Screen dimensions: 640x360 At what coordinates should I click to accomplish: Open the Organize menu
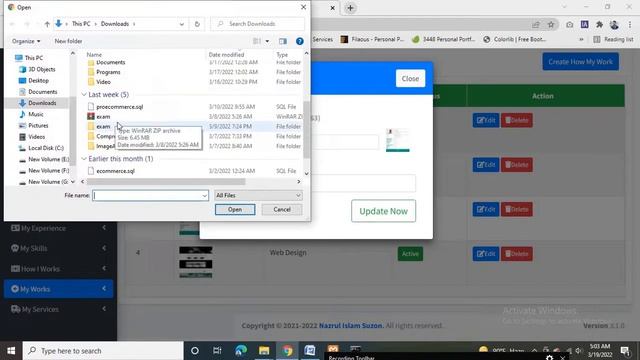(26, 41)
